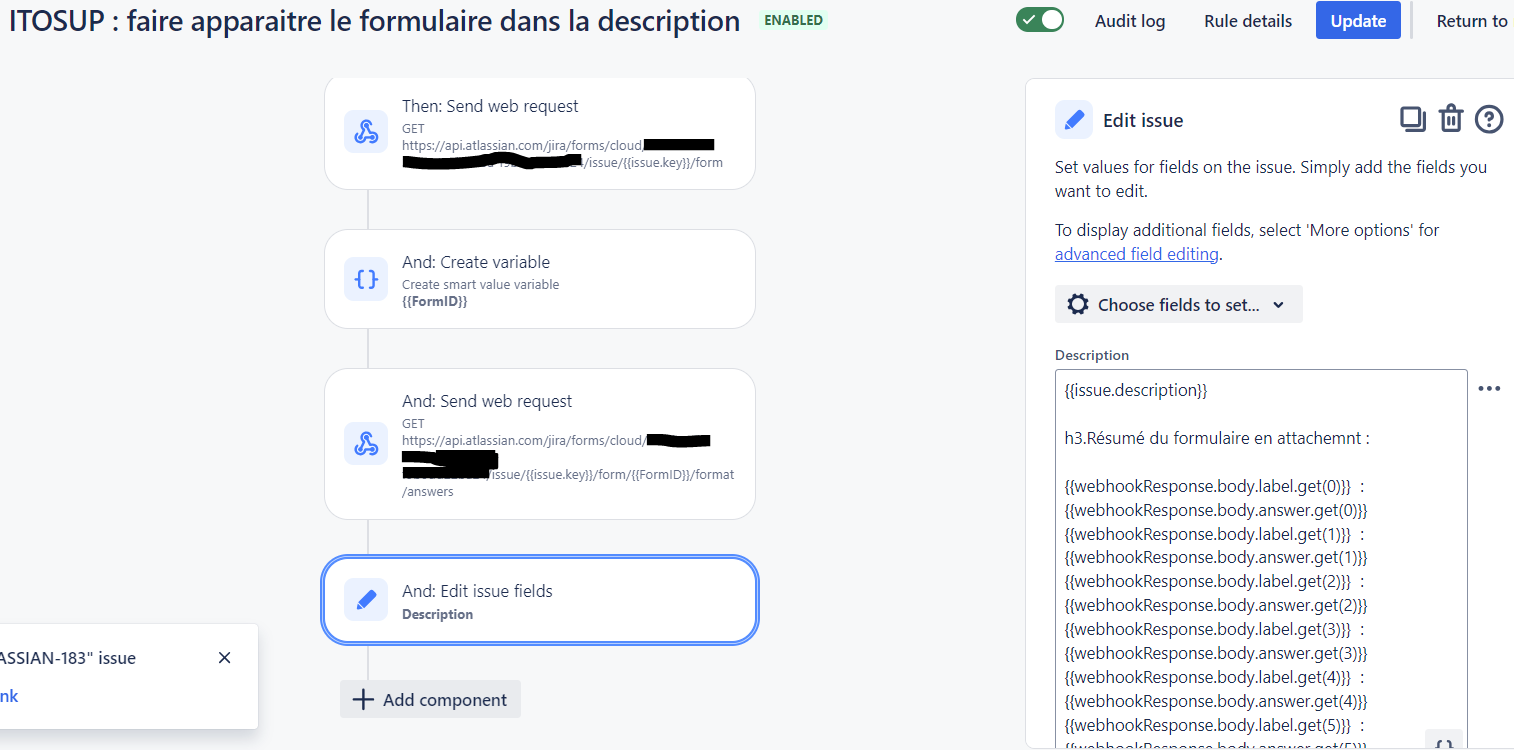Open Choose fields to set dropdown
1514x750 pixels.
pos(1178,305)
